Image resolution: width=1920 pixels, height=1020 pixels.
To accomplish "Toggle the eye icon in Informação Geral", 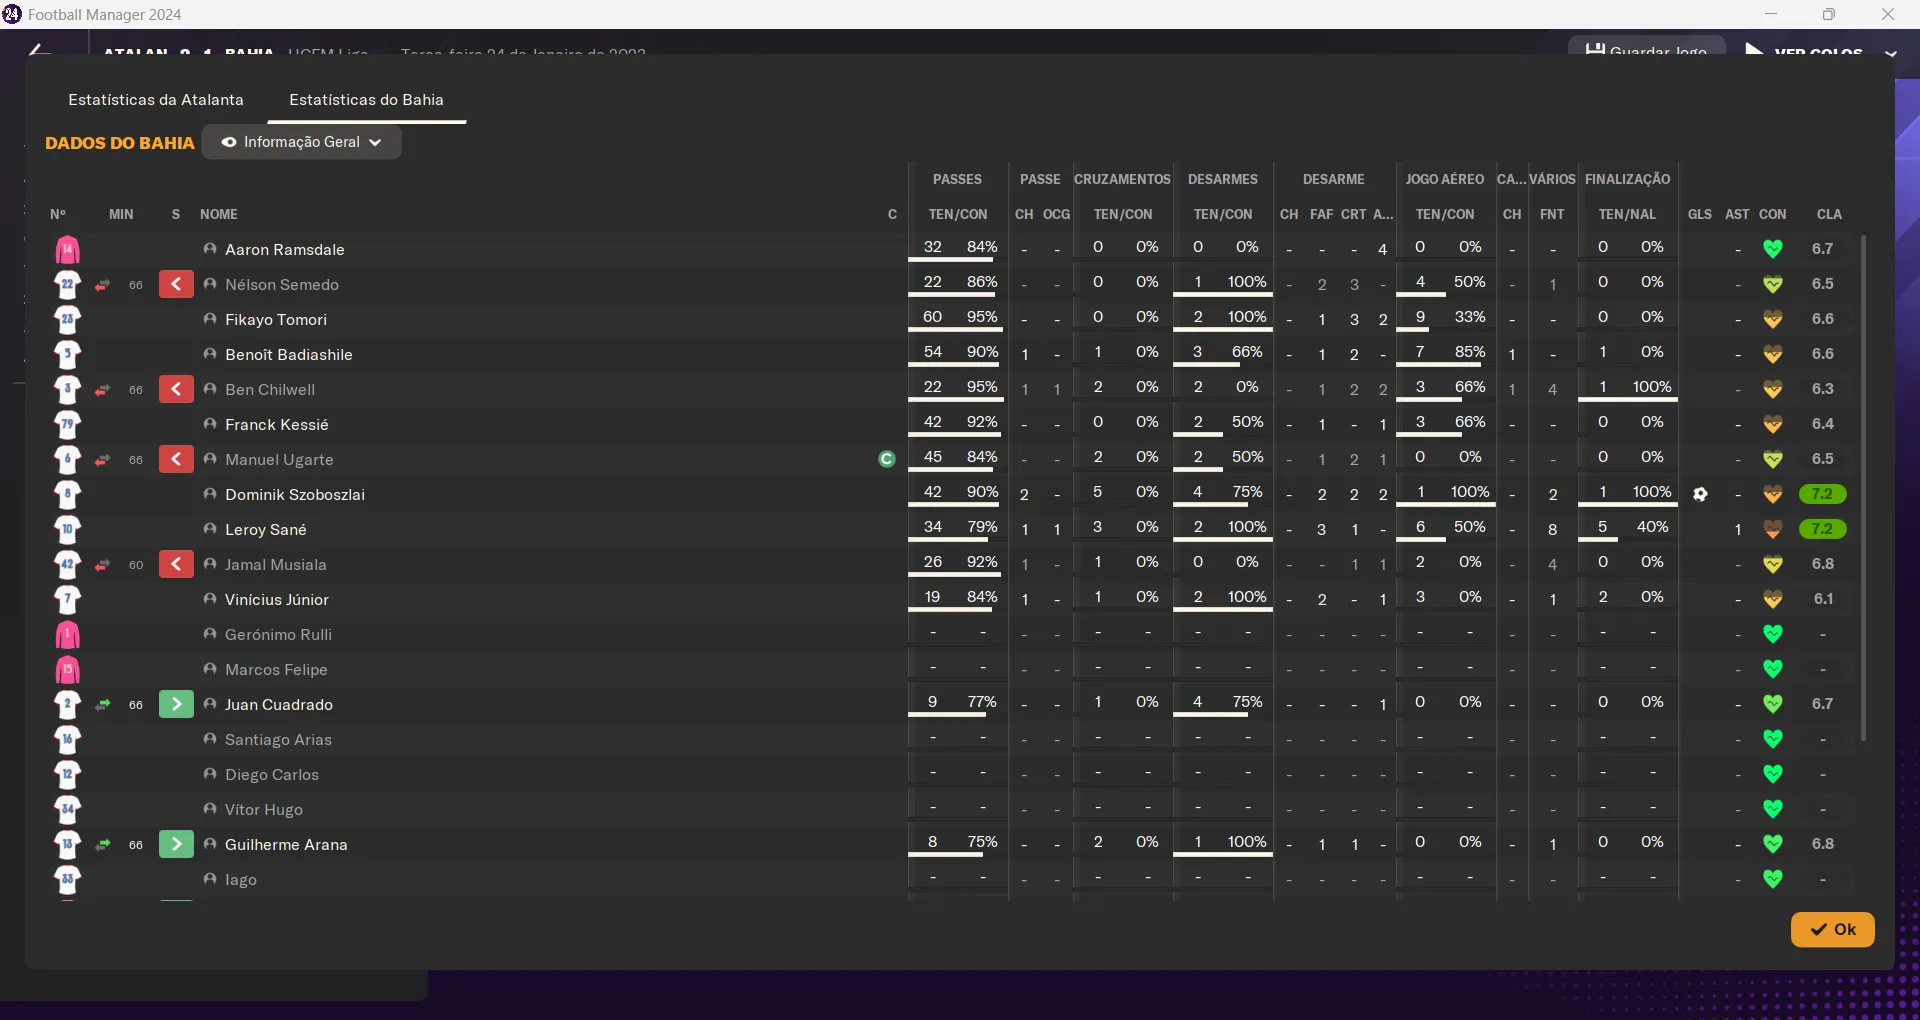I will tap(229, 142).
